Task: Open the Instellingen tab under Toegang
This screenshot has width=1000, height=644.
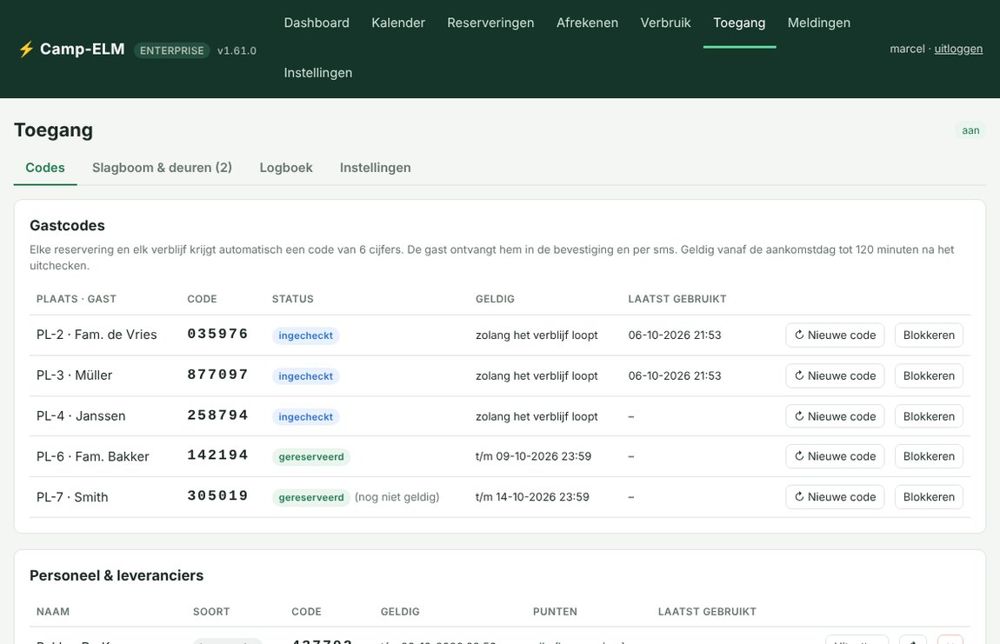Action: (375, 168)
